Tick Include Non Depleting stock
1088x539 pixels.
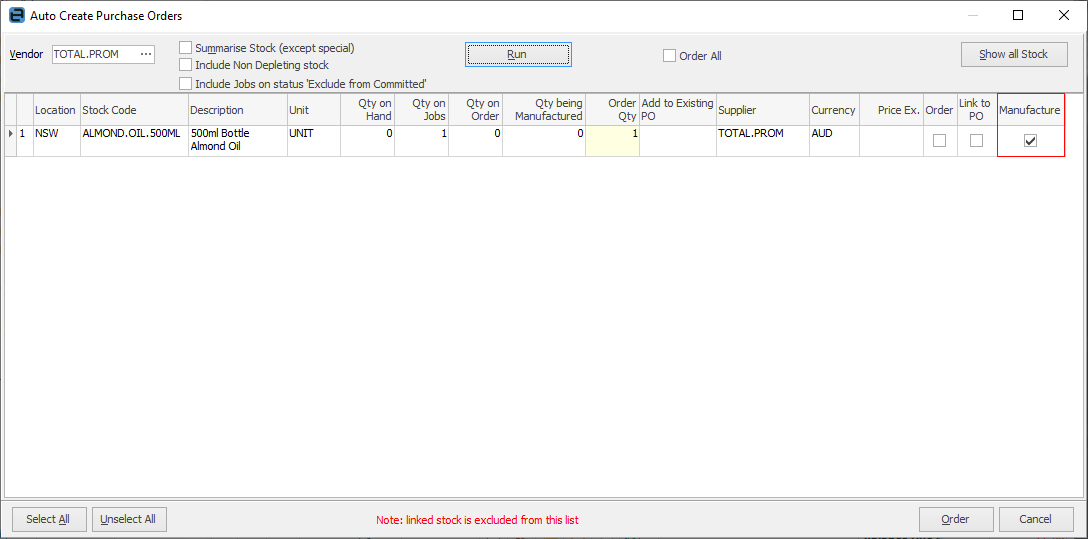pyautogui.click(x=185, y=65)
